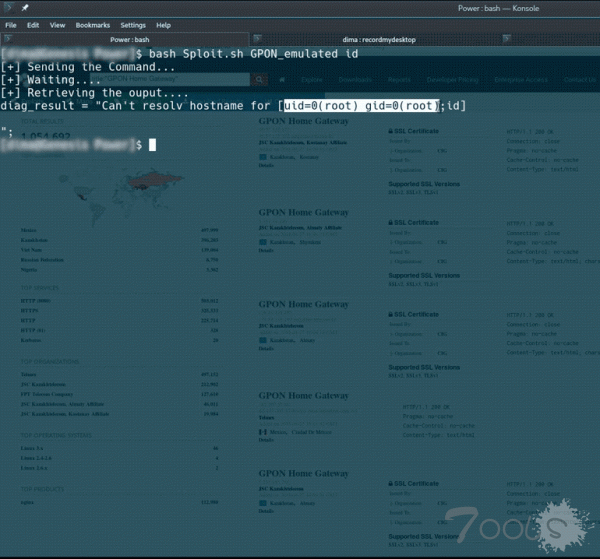
Task: Click the Konsole window menu icon
Action: (8, 7)
